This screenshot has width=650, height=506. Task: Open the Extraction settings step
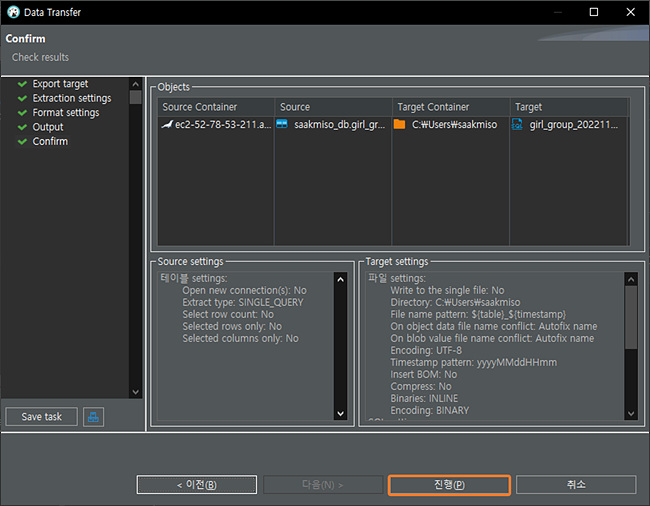72,98
